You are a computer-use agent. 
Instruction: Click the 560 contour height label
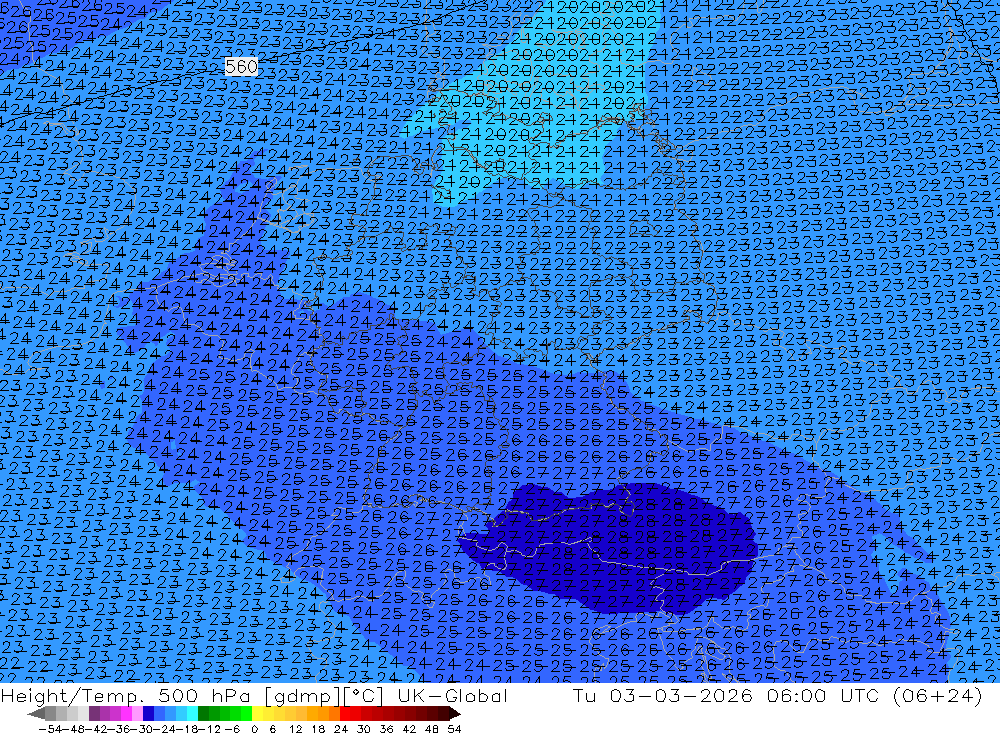[x=241, y=66]
